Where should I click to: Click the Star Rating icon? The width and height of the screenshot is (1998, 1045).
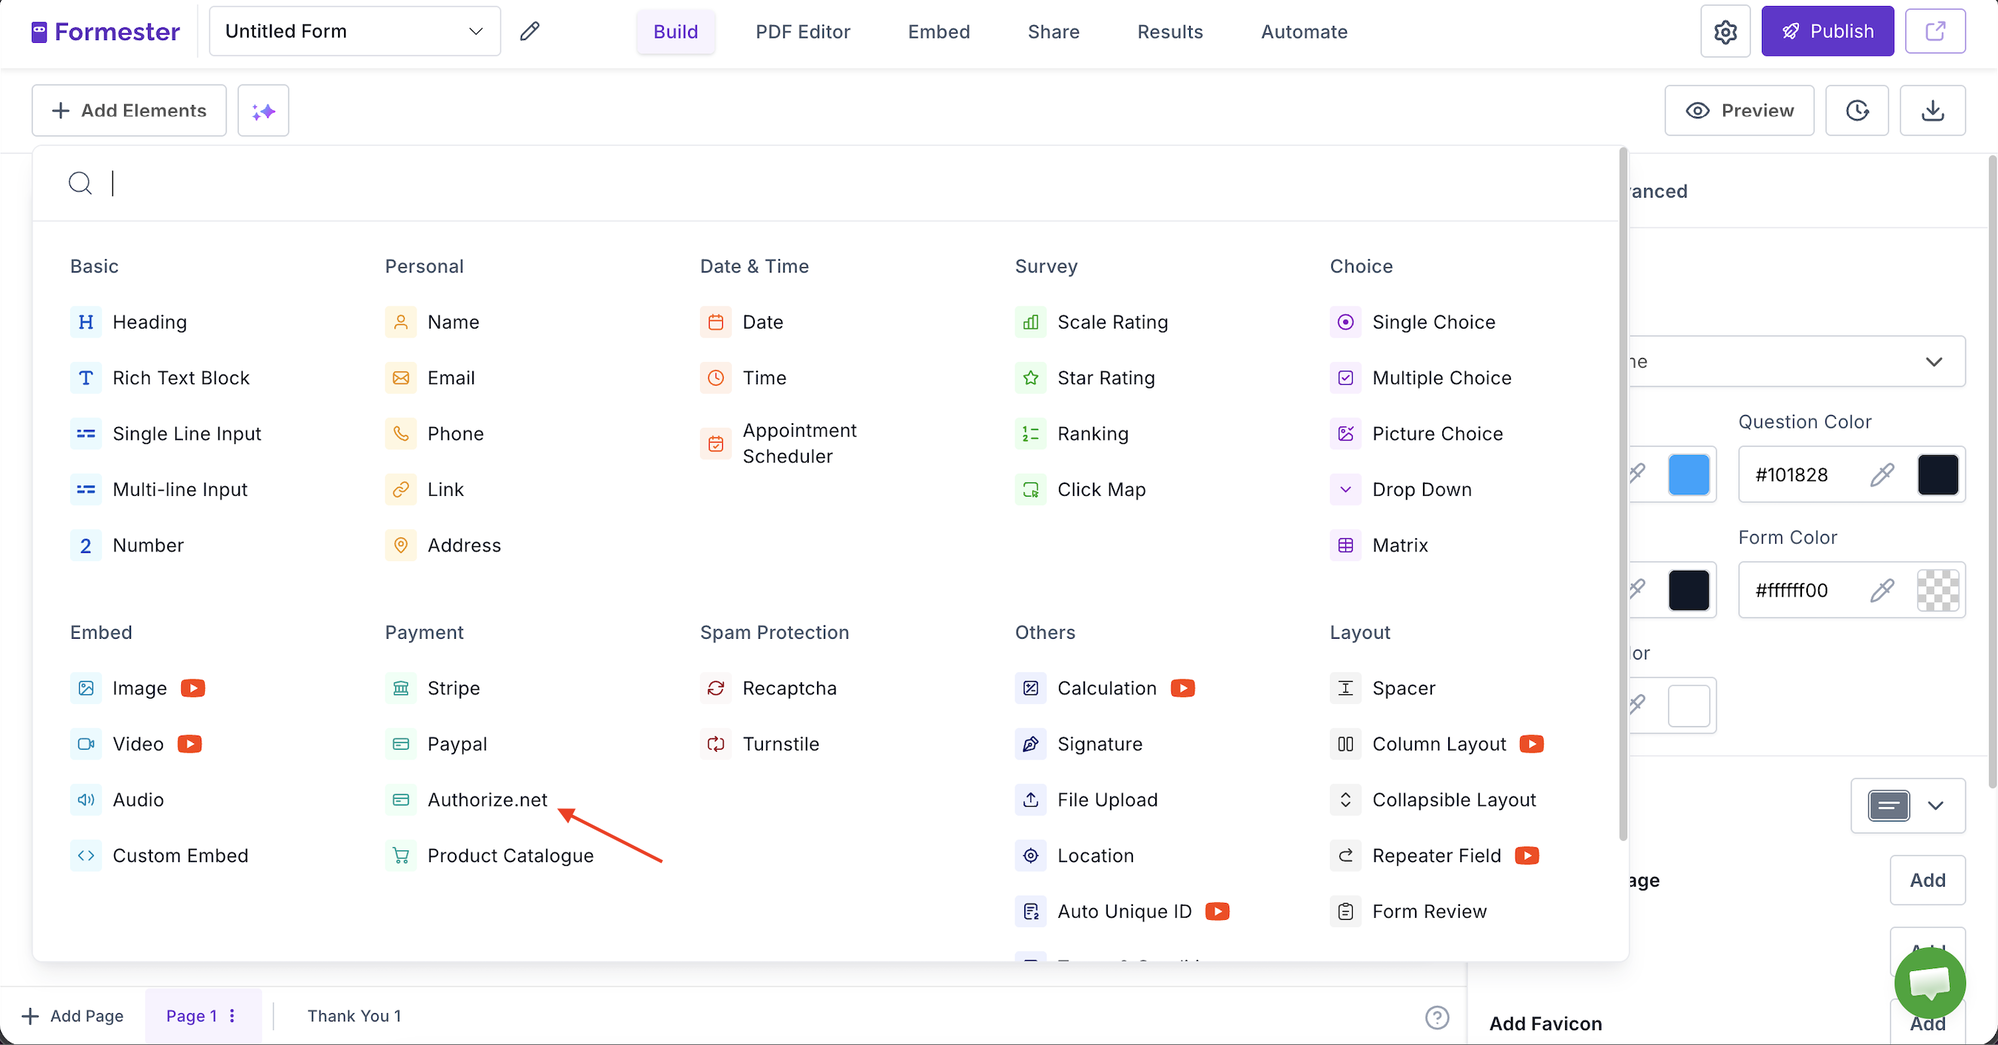coord(1031,378)
